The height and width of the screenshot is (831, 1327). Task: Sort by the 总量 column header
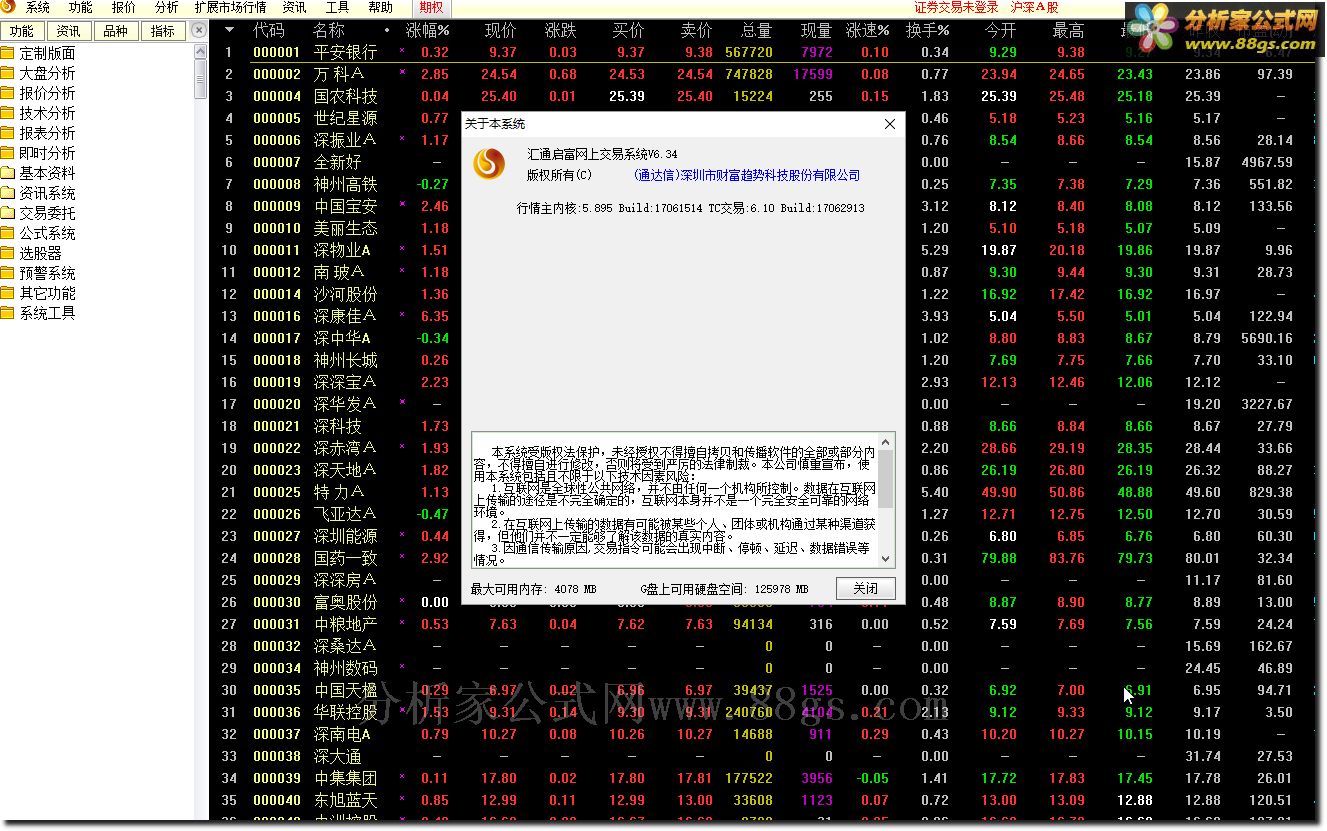click(757, 31)
